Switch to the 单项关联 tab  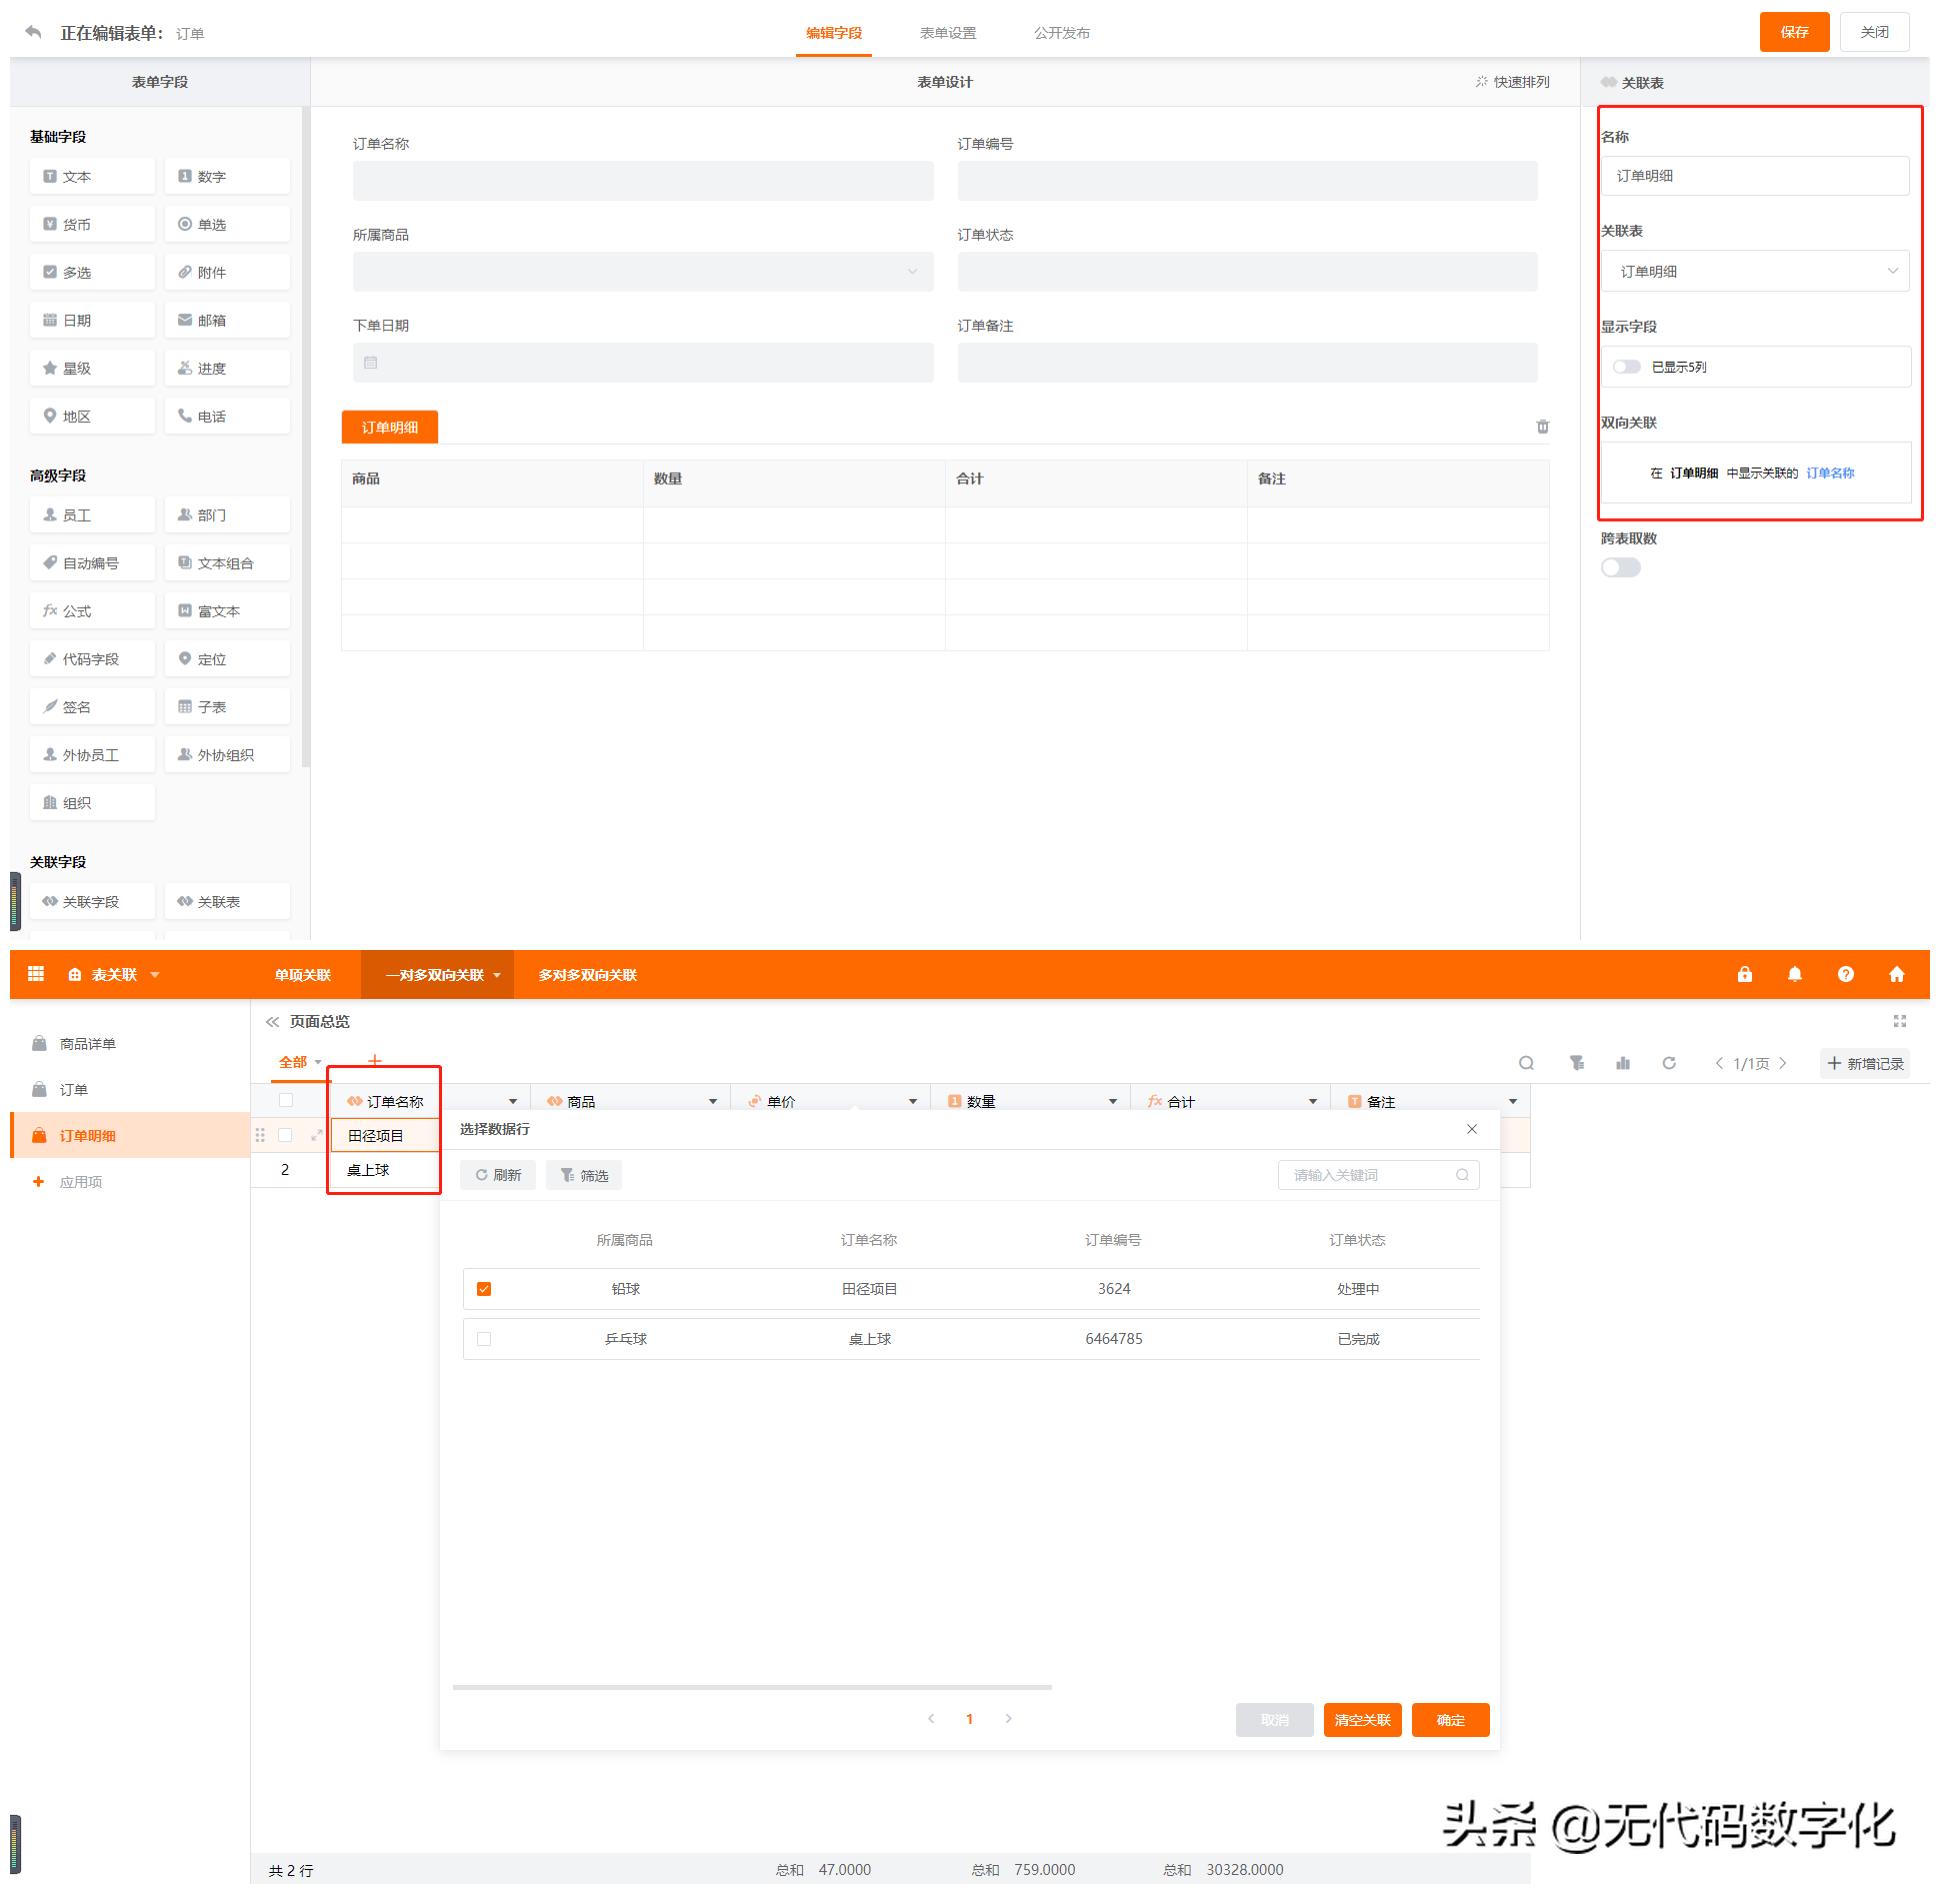(302, 975)
